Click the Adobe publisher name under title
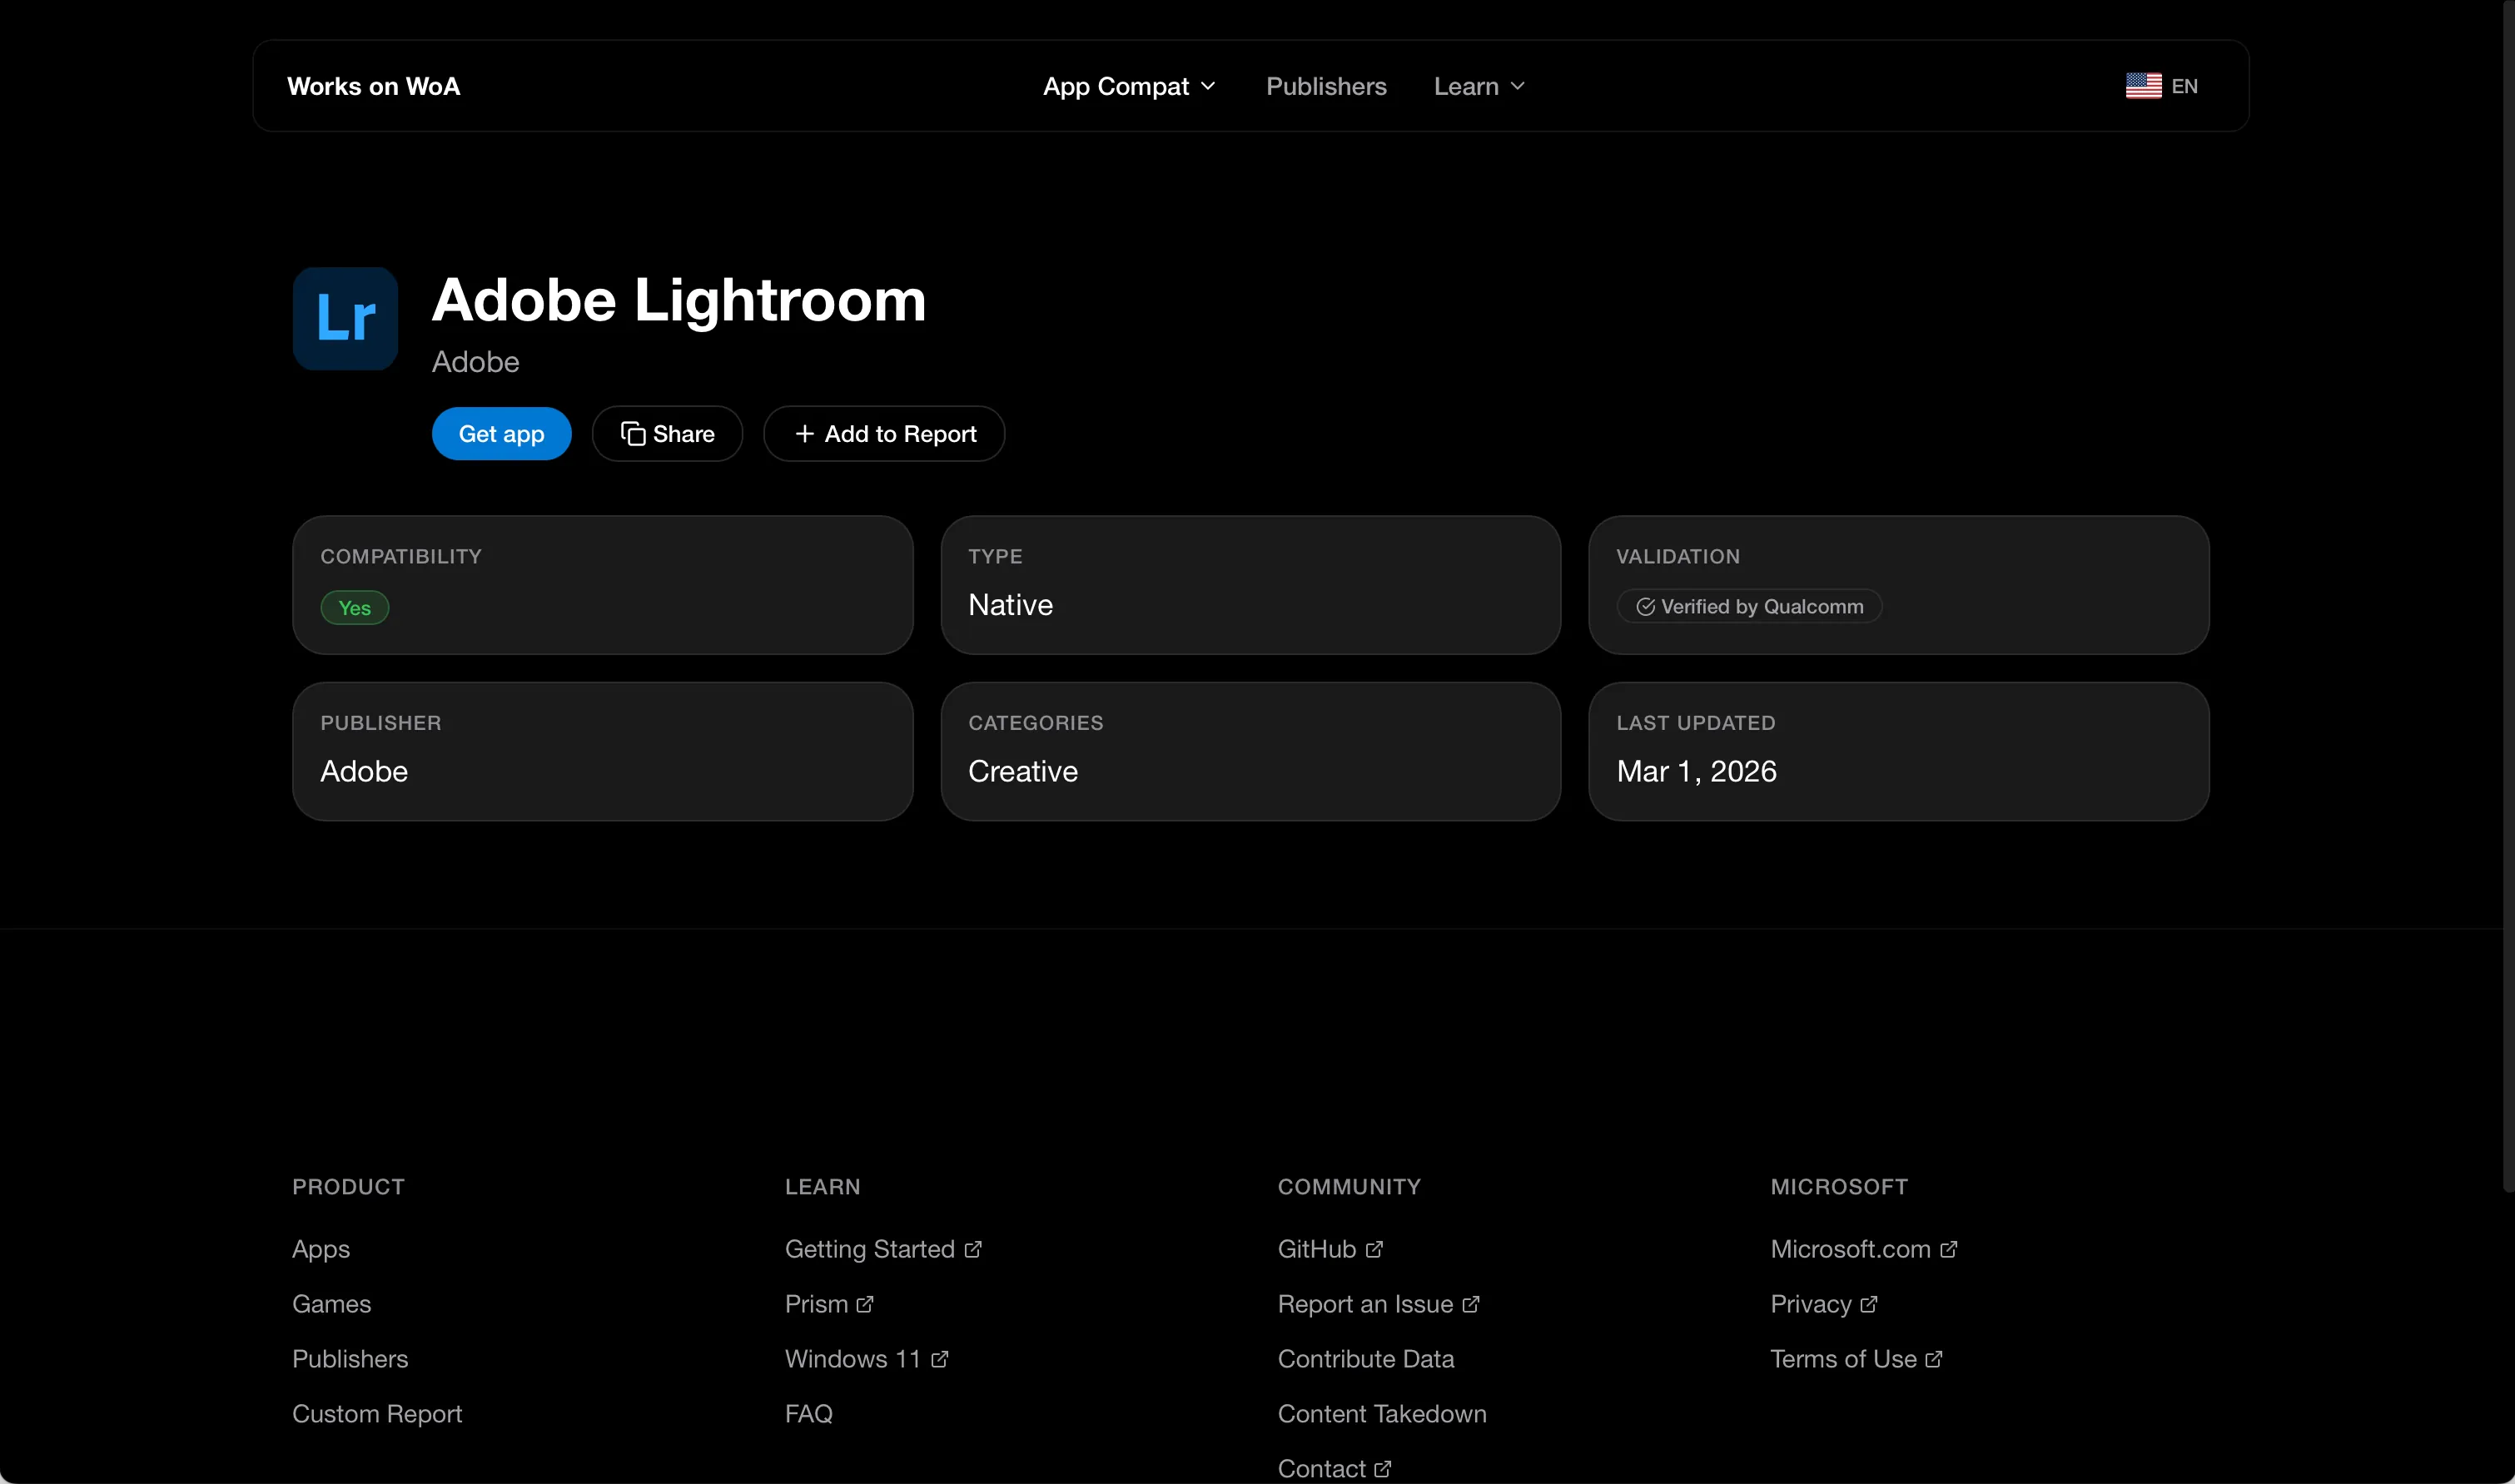Image resolution: width=2515 pixels, height=1484 pixels. point(475,362)
